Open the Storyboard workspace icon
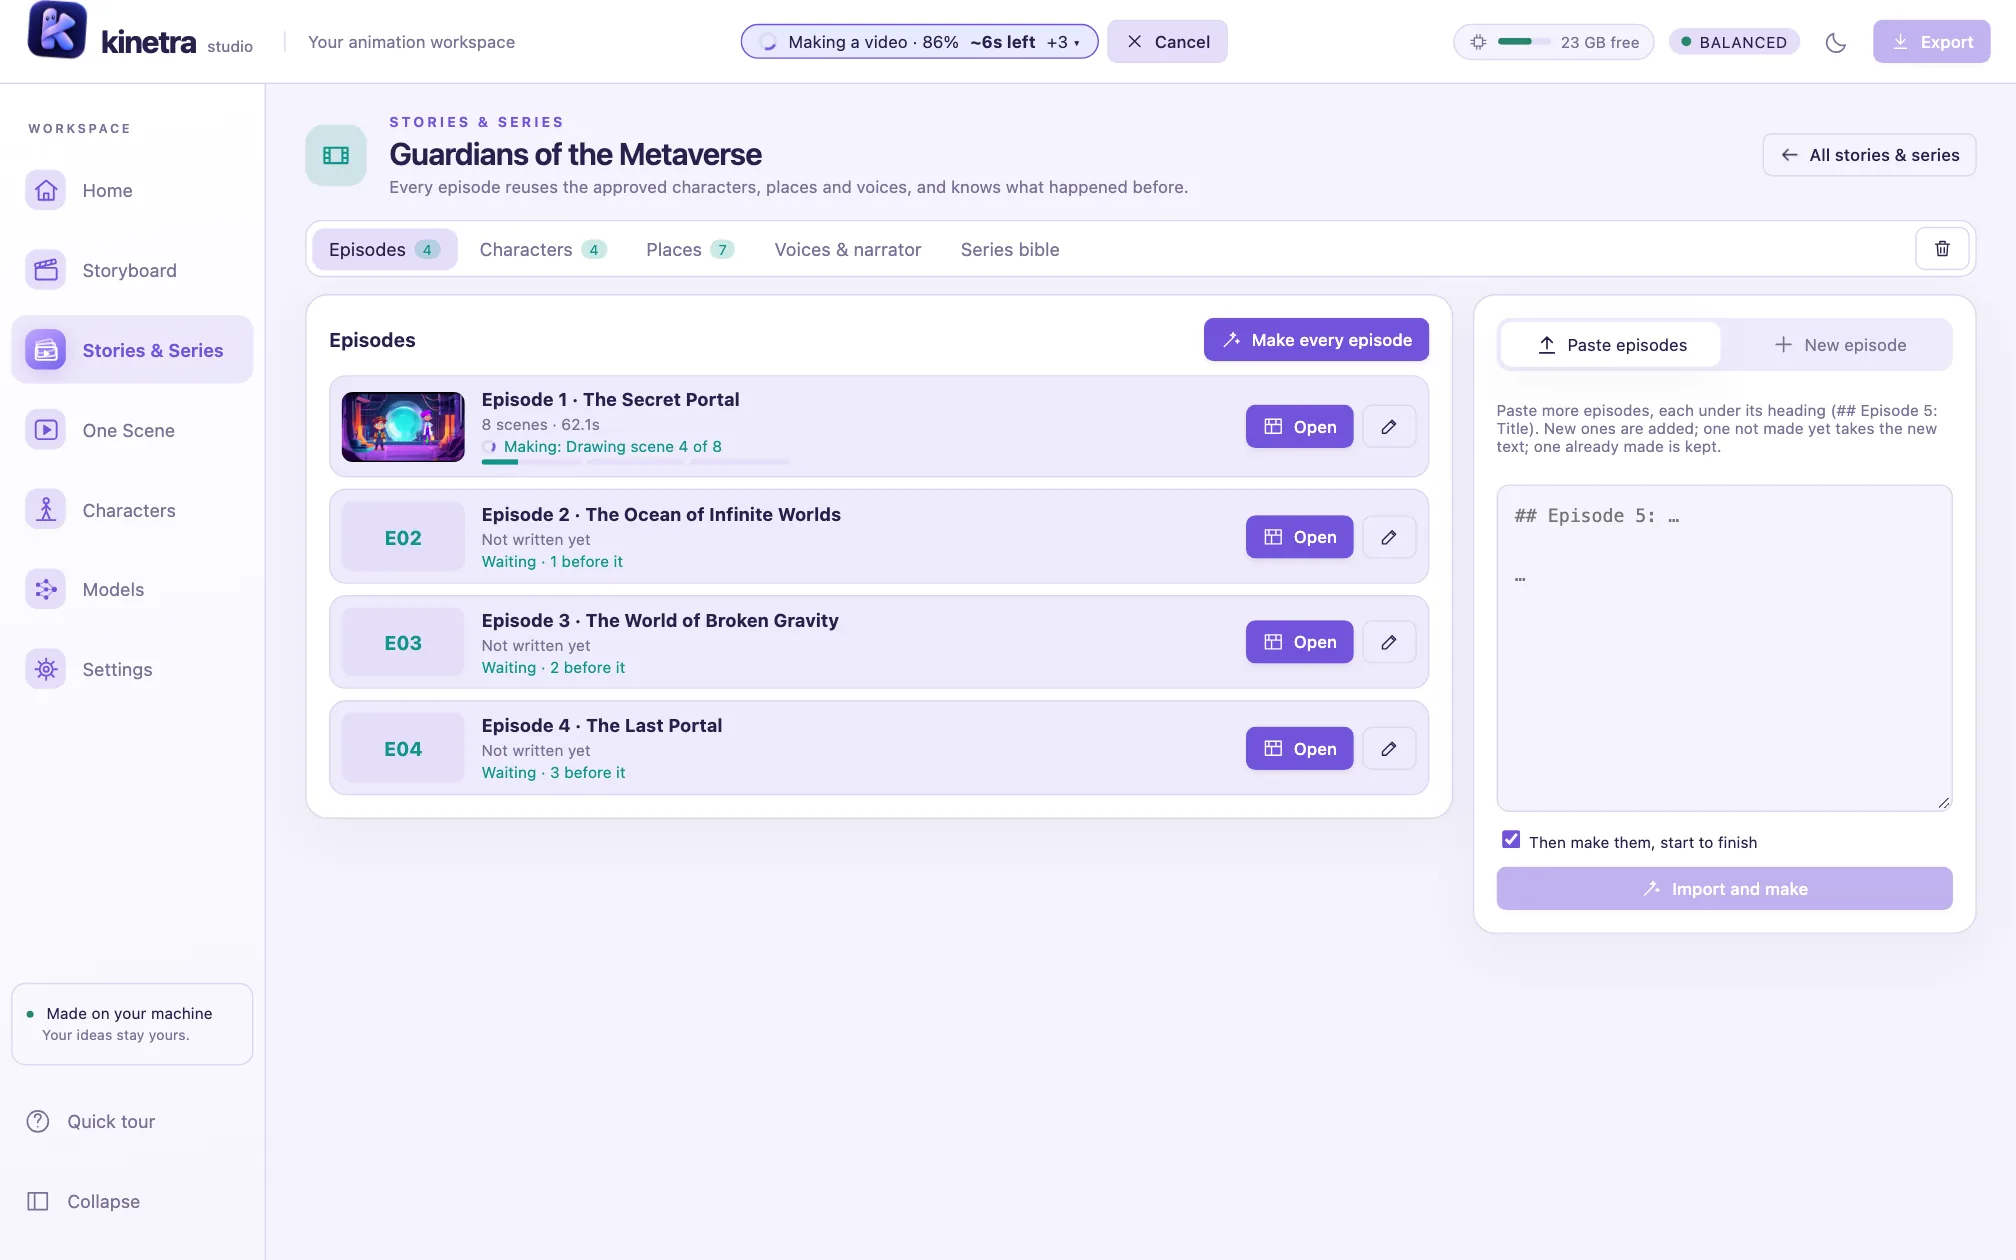The height and width of the screenshot is (1260, 2016). click(x=46, y=270)
